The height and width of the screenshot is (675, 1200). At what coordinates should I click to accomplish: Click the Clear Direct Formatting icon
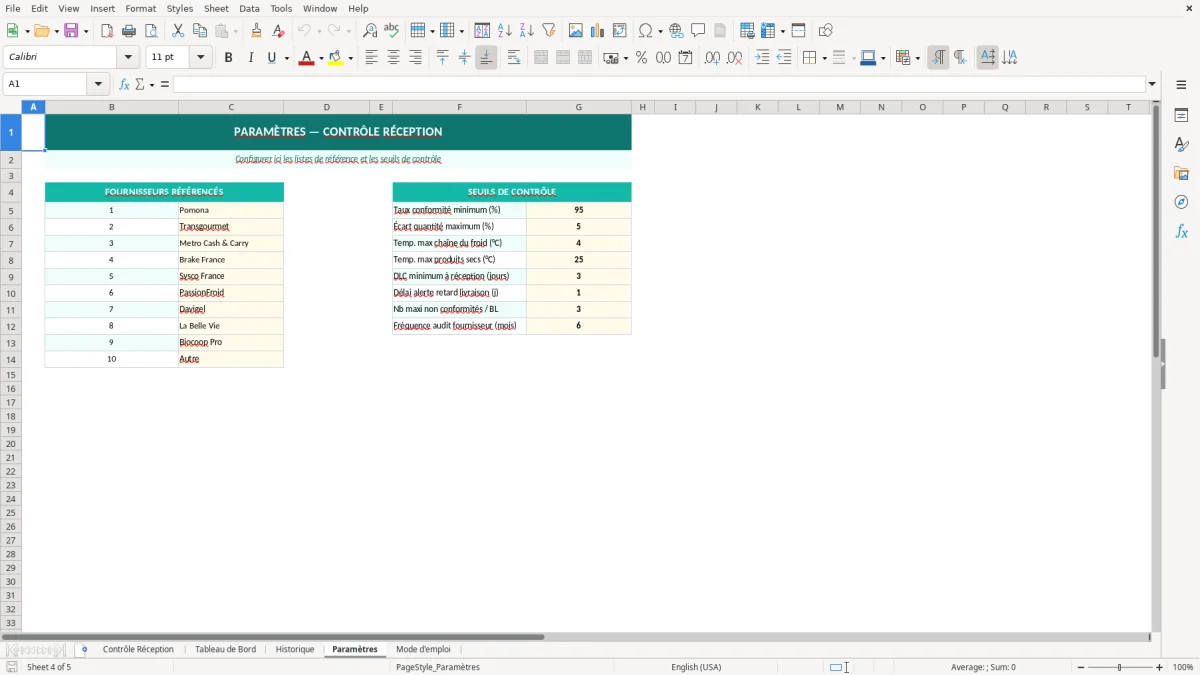click(279, 31)
